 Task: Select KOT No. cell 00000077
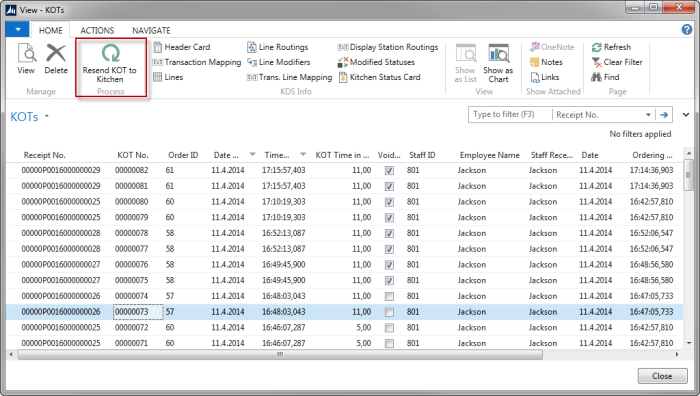click(132, 249)
